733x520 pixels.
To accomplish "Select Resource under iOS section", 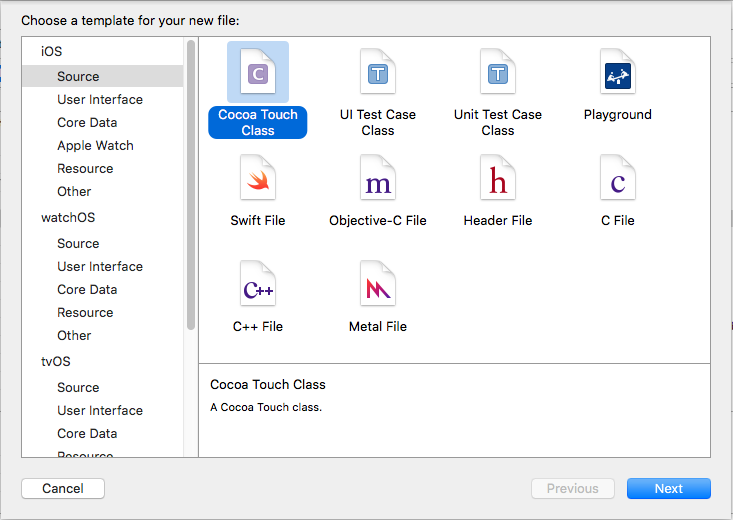I will coord(85,168).
